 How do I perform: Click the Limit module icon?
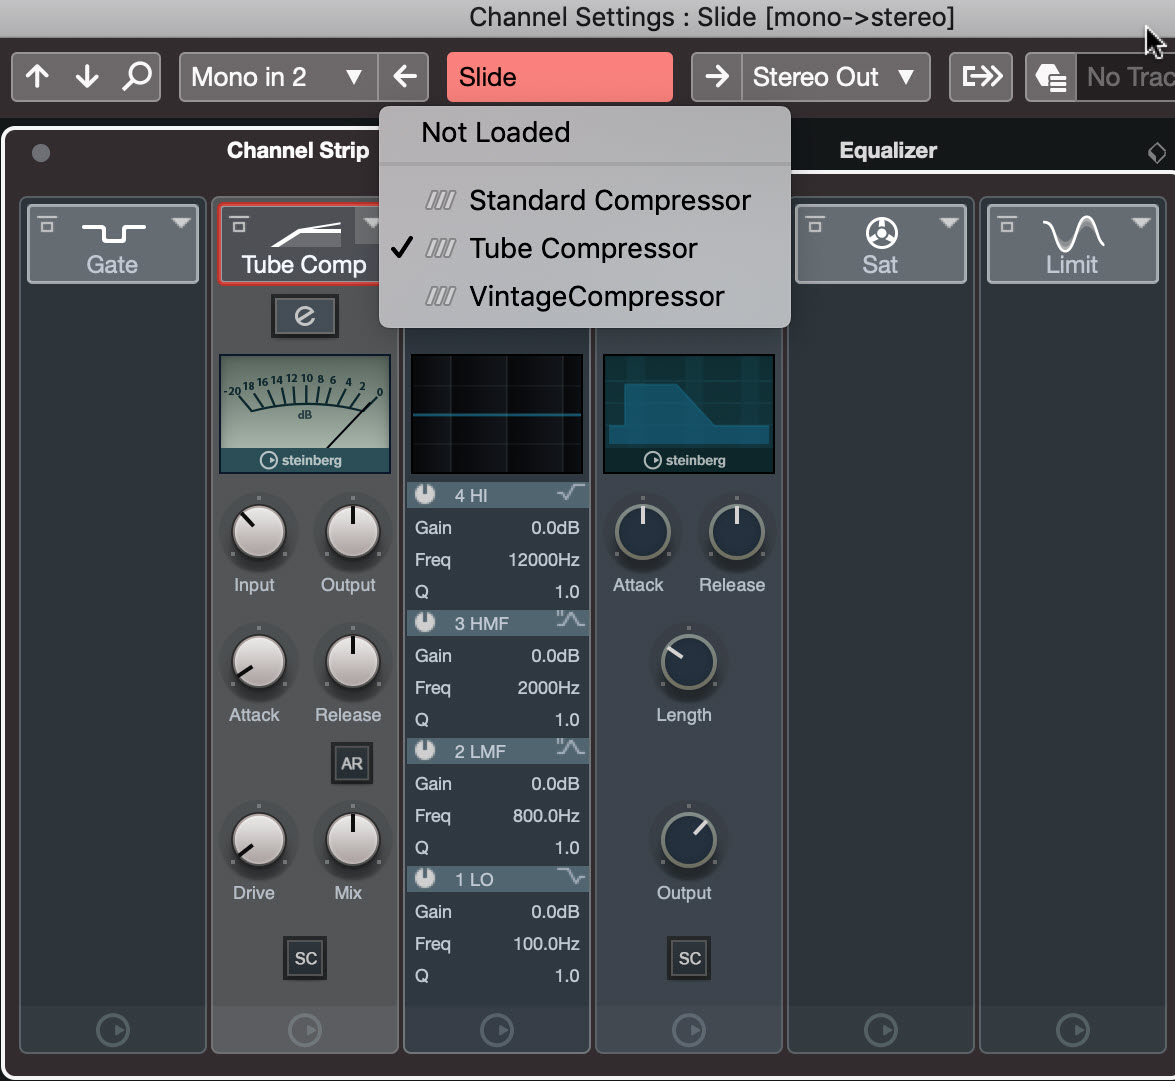[1072, 234]
